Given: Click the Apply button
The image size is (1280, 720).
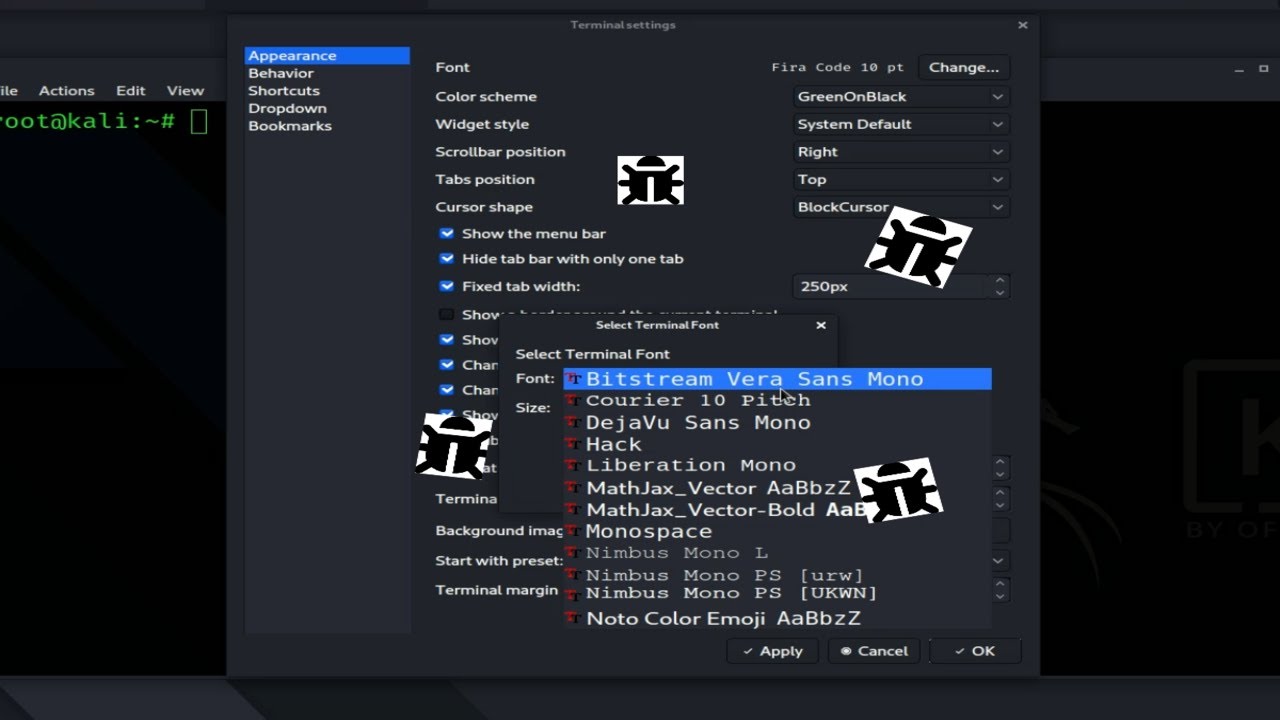Looking at the screenshot, I should tap(772, 651).
